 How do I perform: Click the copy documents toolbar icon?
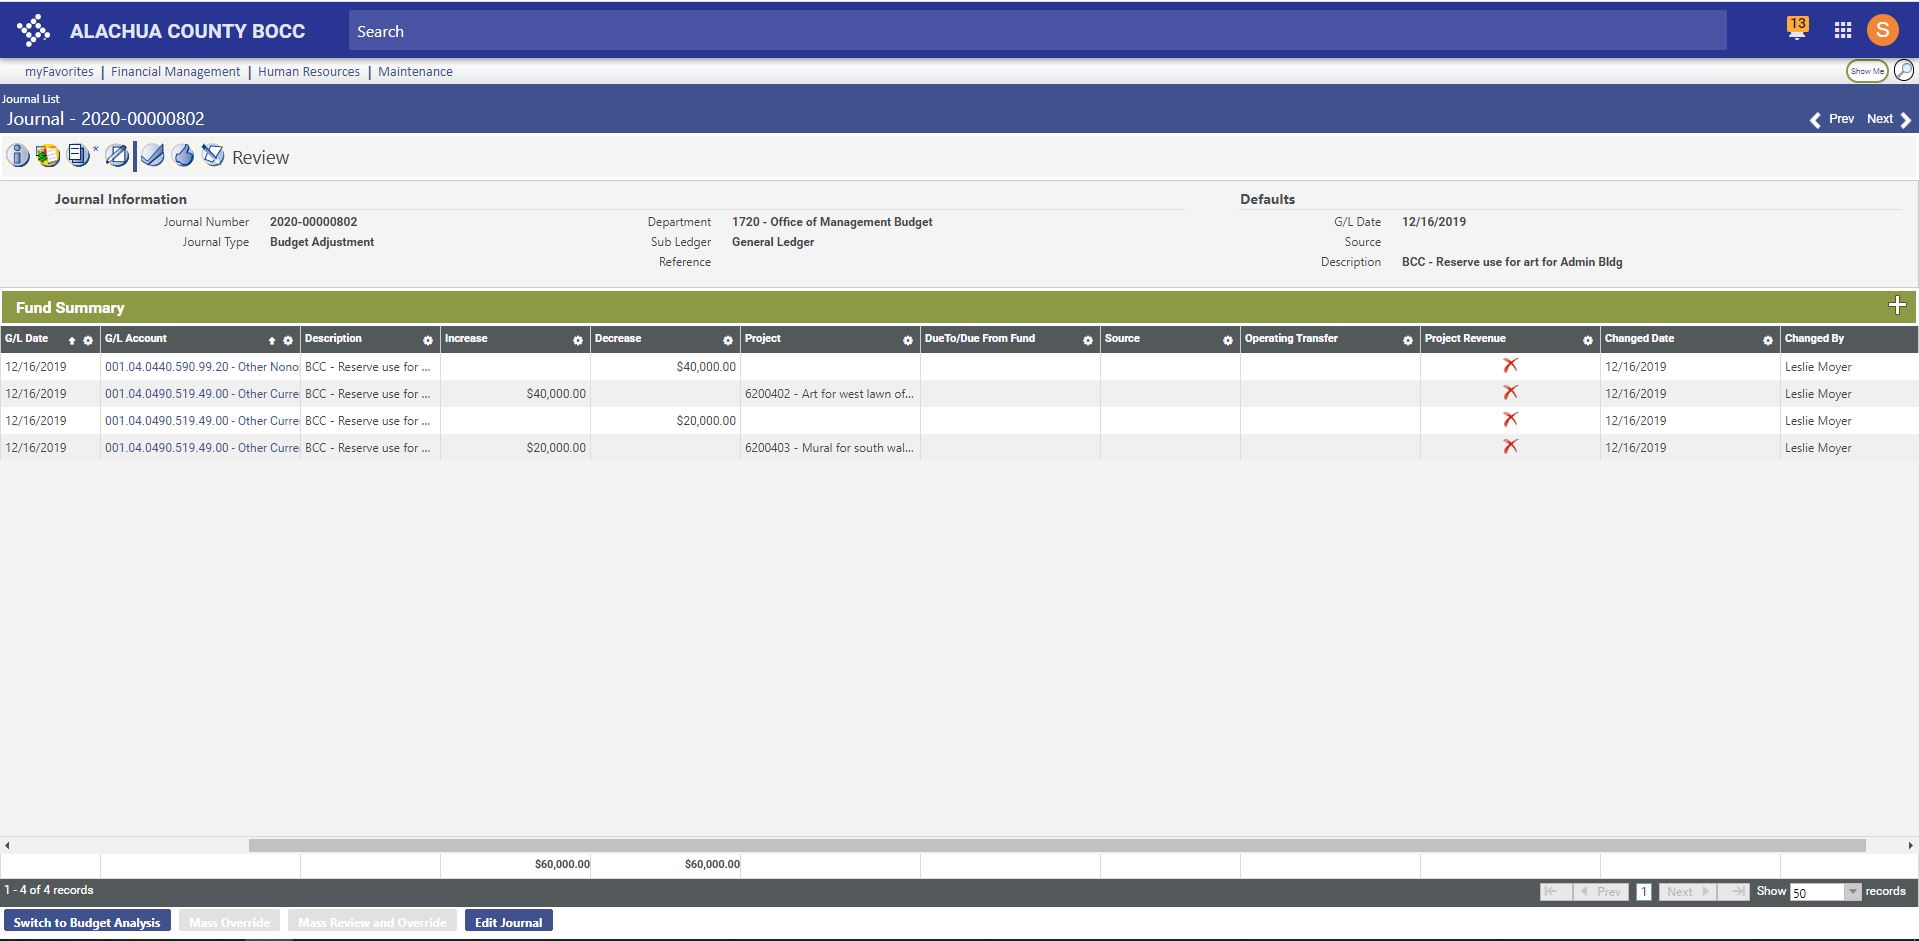point(79,156)
